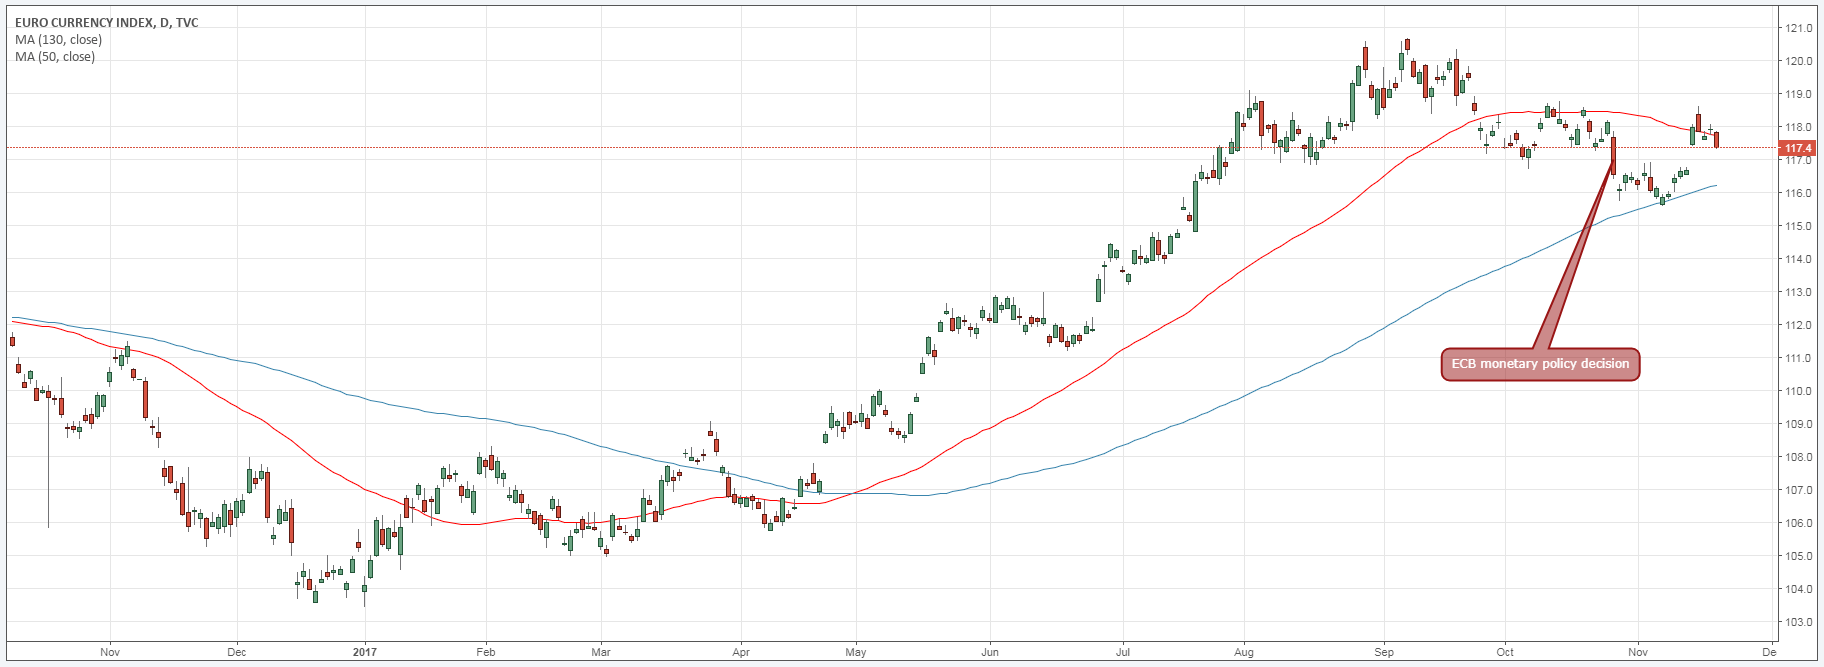This screenshot has width=1824, height=667.
Task: Click the Jun label on time axis
Action: coord(989,652)
